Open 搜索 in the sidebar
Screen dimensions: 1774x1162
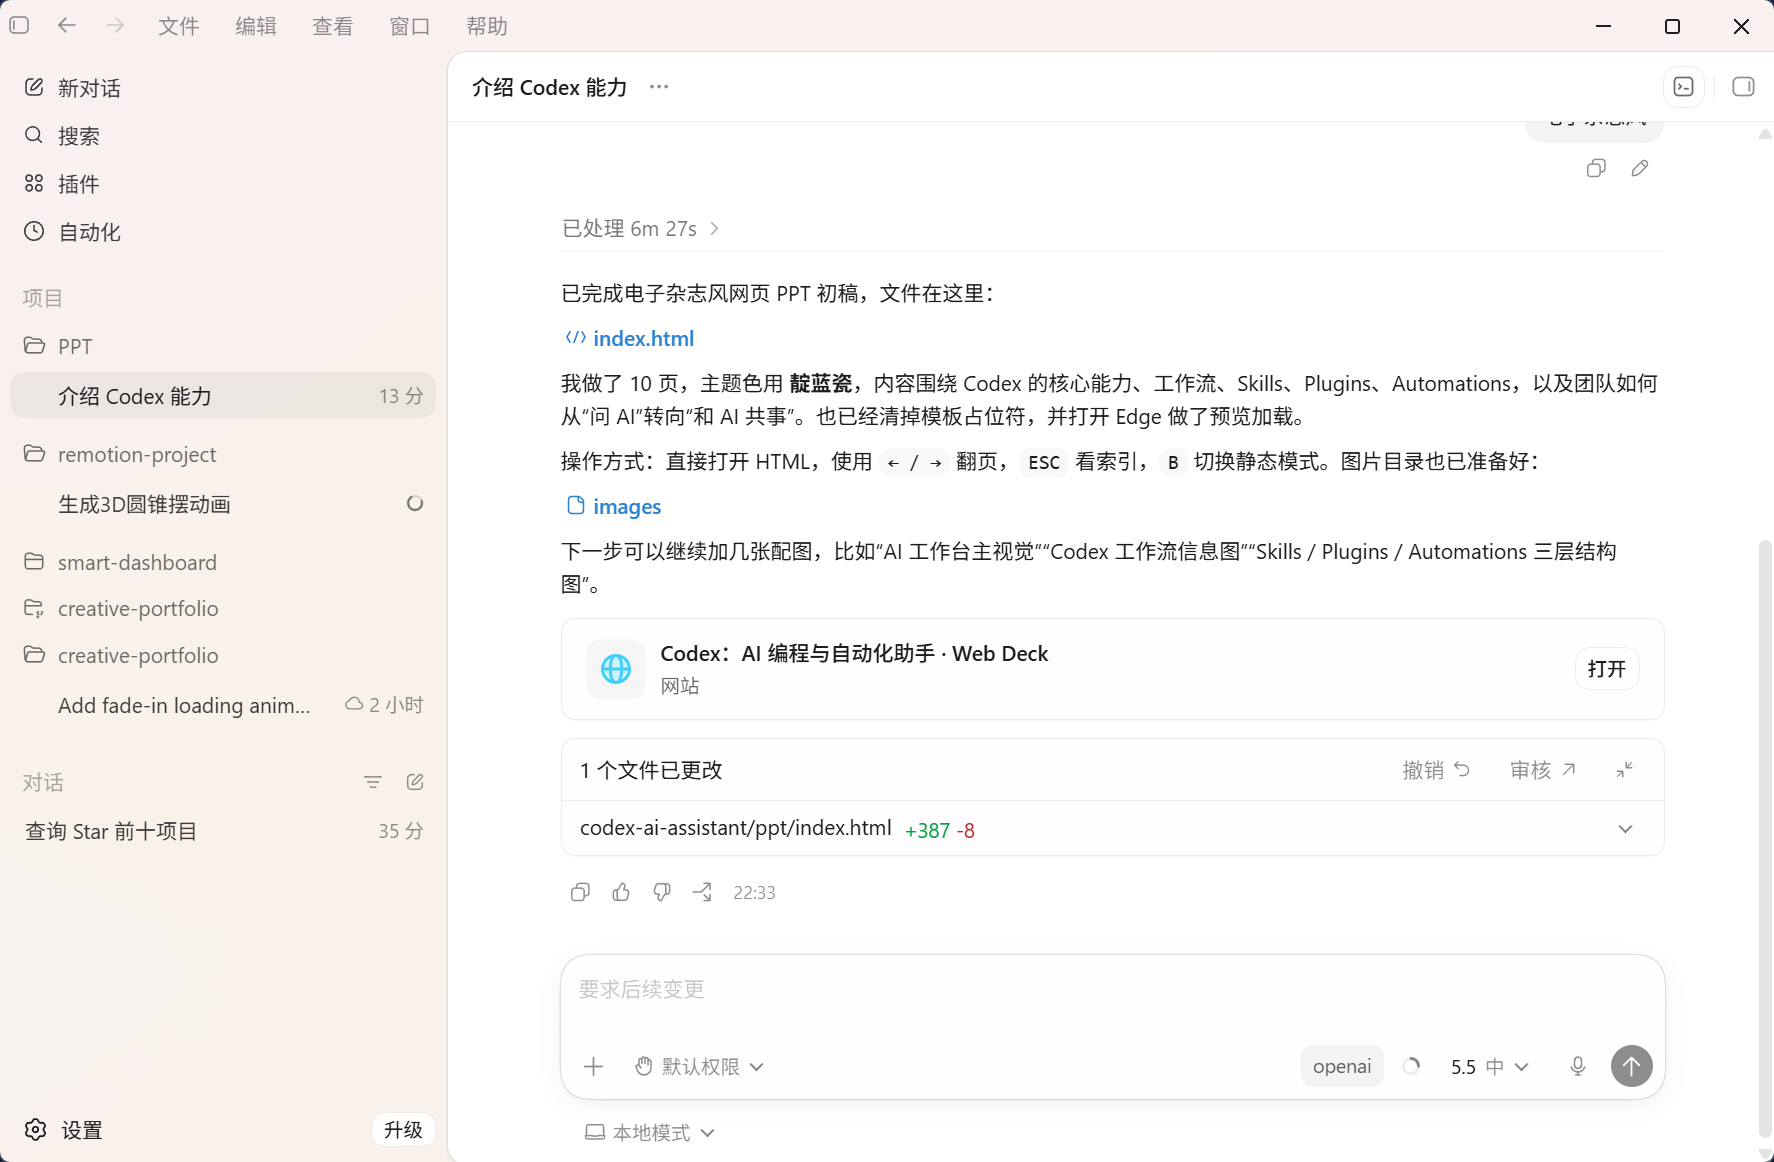click(223, 136)
